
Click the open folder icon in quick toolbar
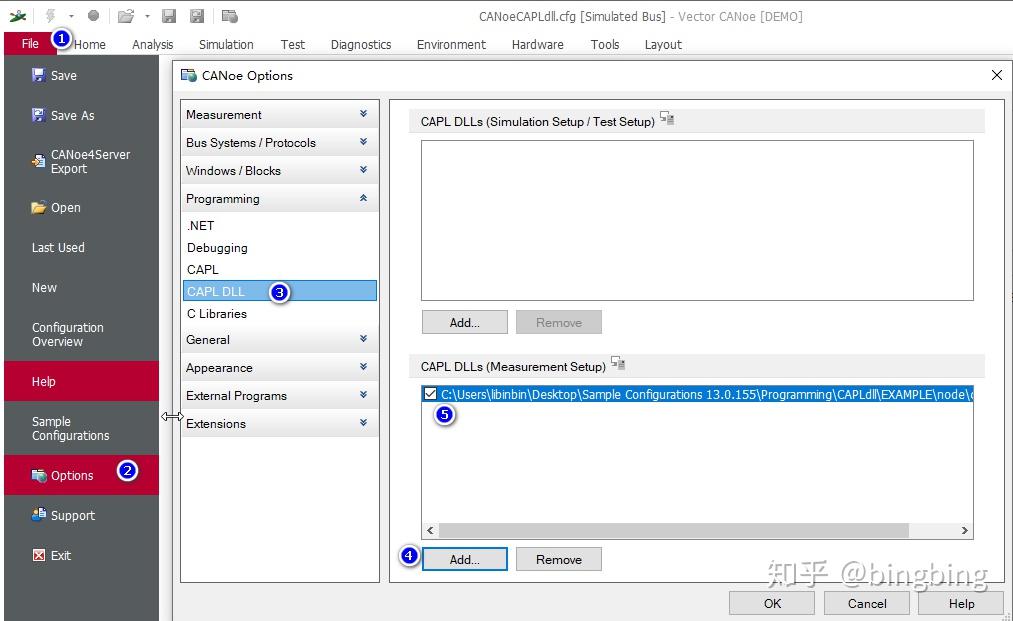pos(126,16)
